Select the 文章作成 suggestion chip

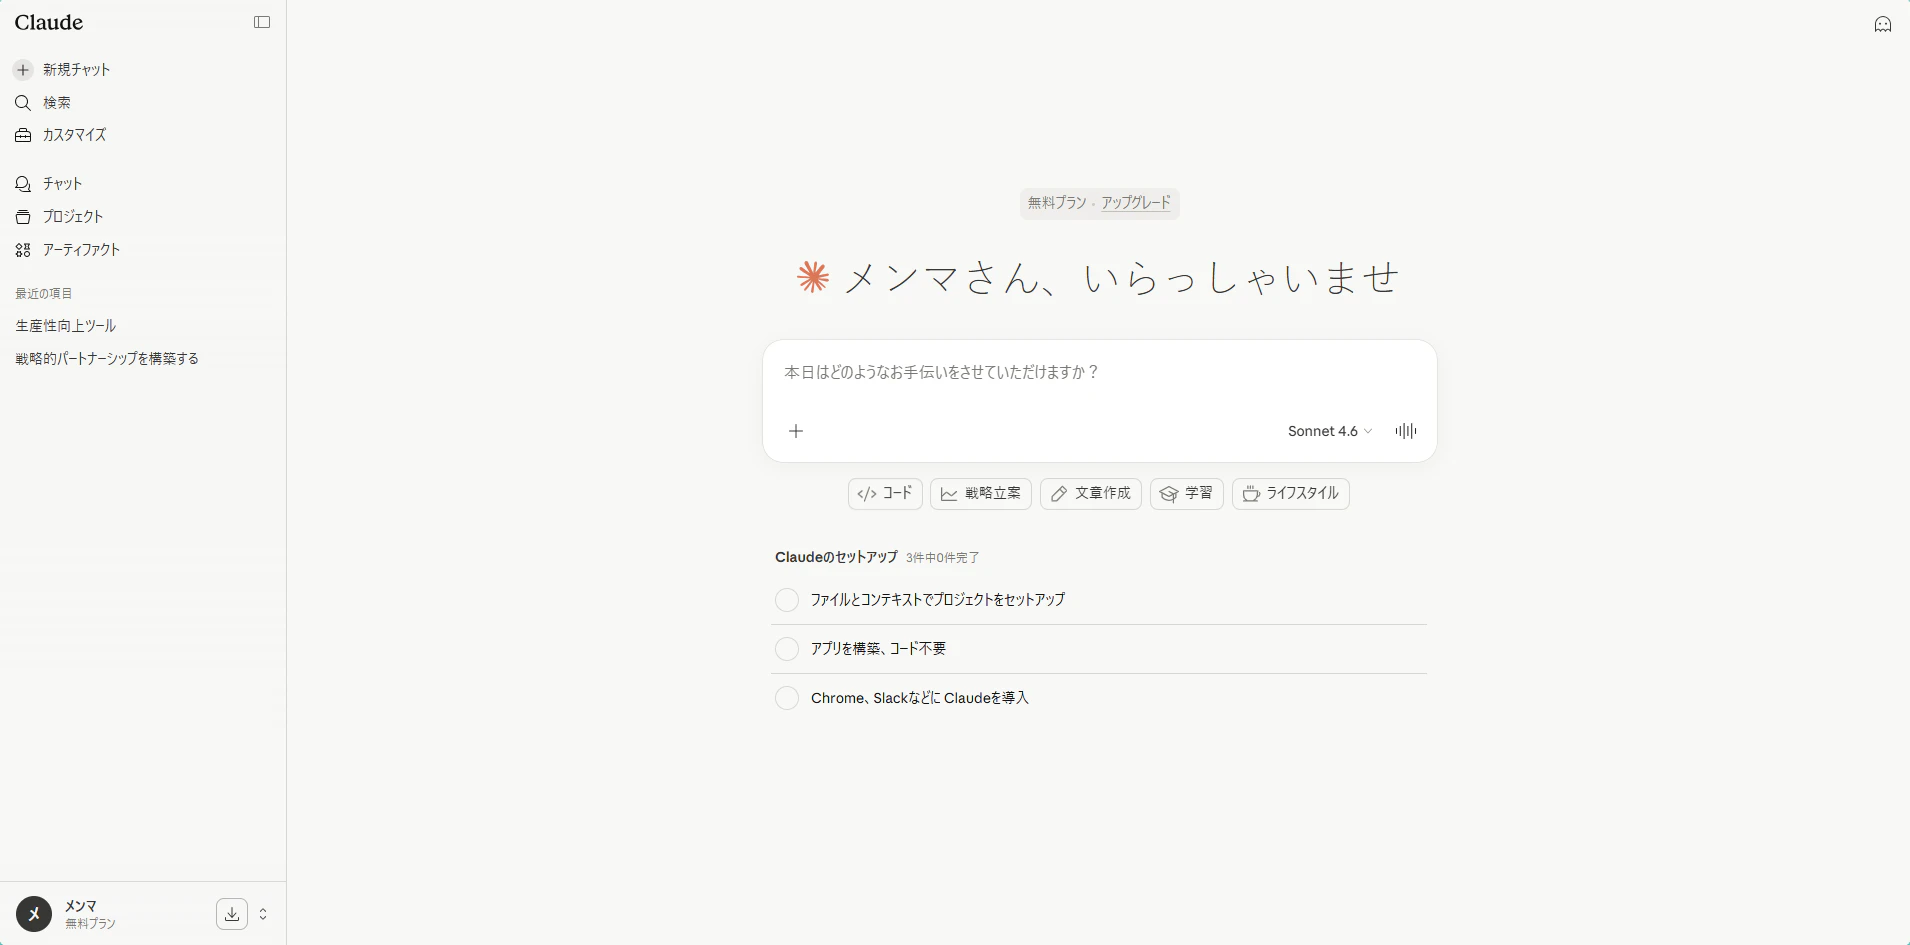(1091, 494)
